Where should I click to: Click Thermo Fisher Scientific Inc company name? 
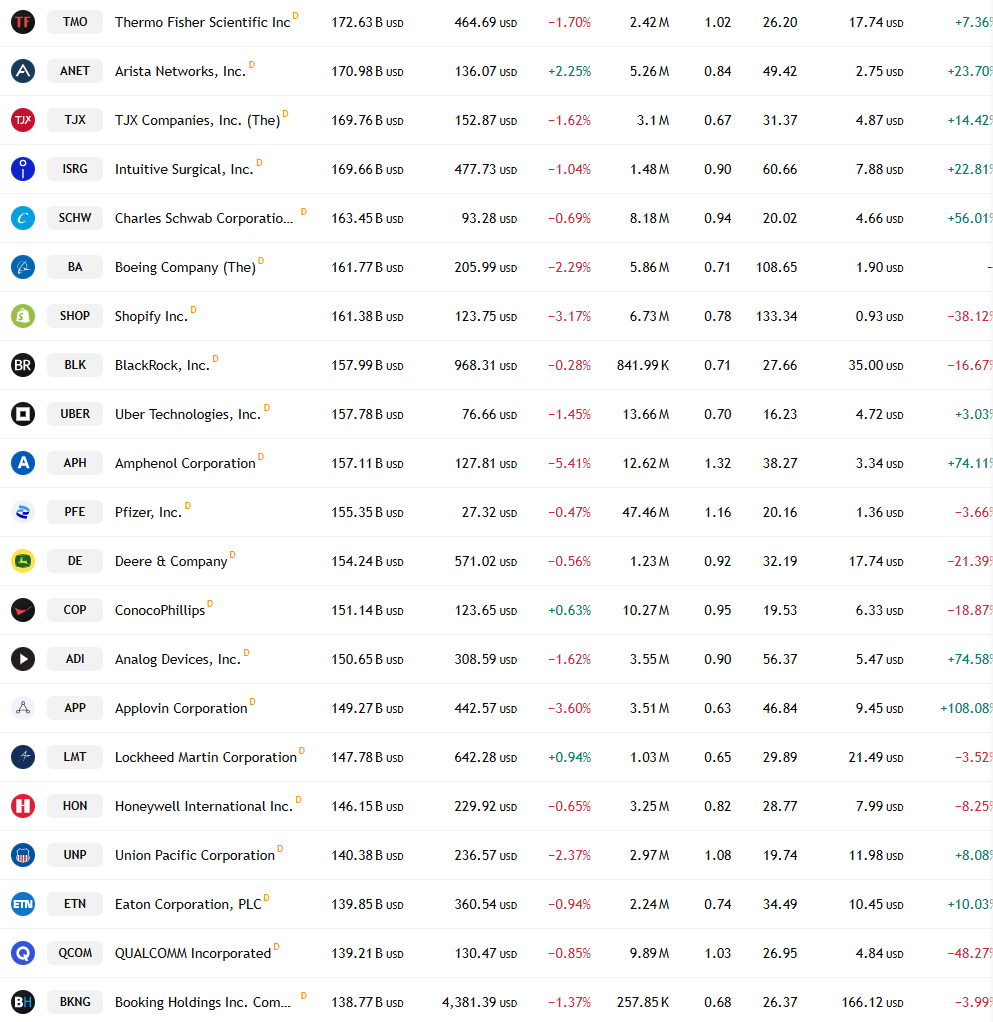(x=203, y=23)
